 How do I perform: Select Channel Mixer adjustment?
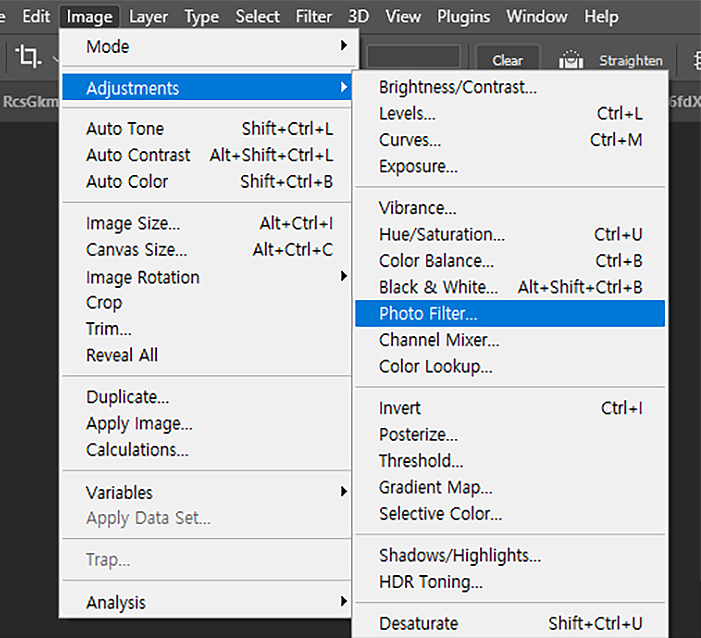[510, 340]
